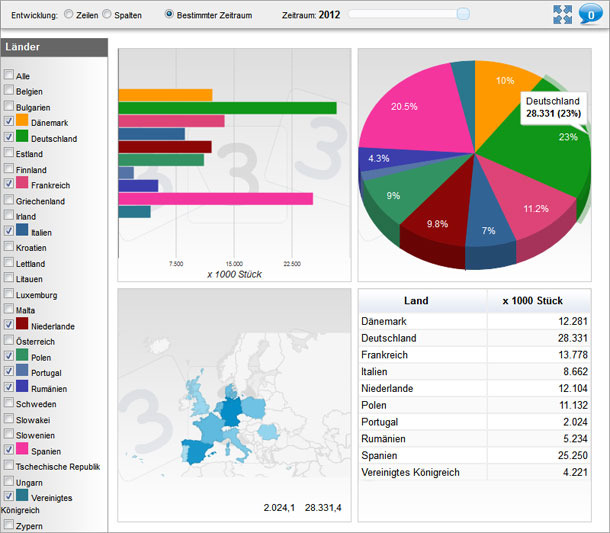Uncheck the Polen checkbox
Screen dimensions: 610x533
coord(9,356)
